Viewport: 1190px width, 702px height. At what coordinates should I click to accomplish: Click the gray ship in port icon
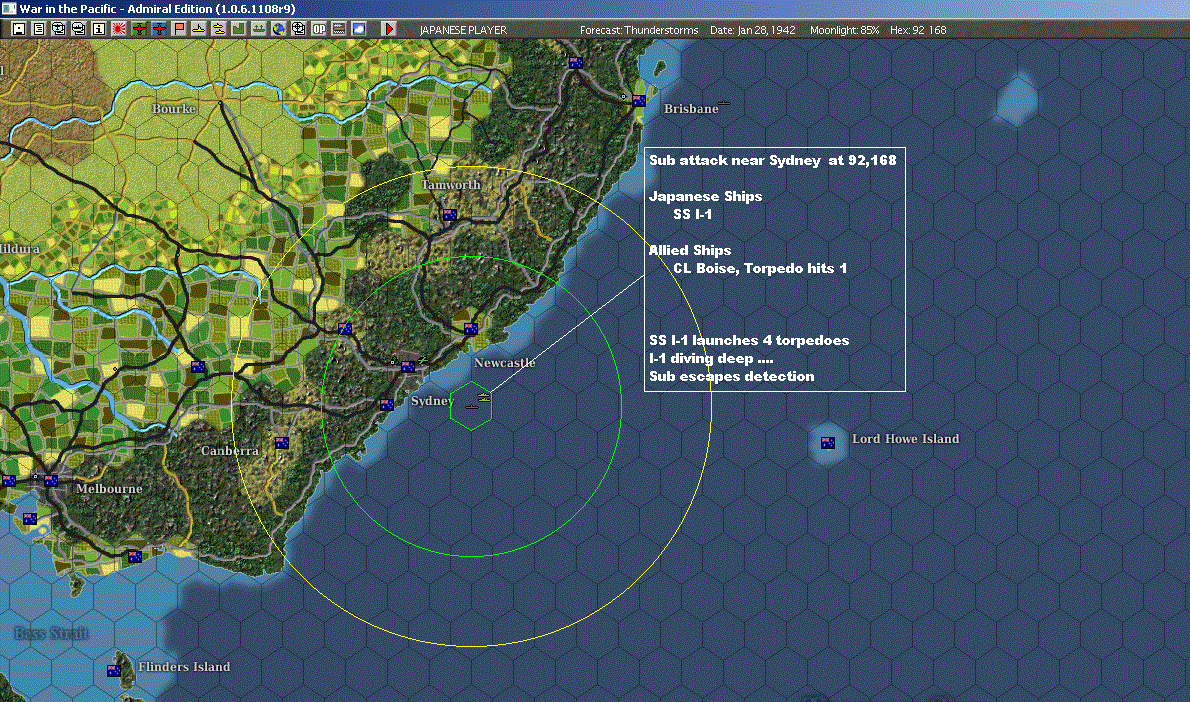click(259, 29)
